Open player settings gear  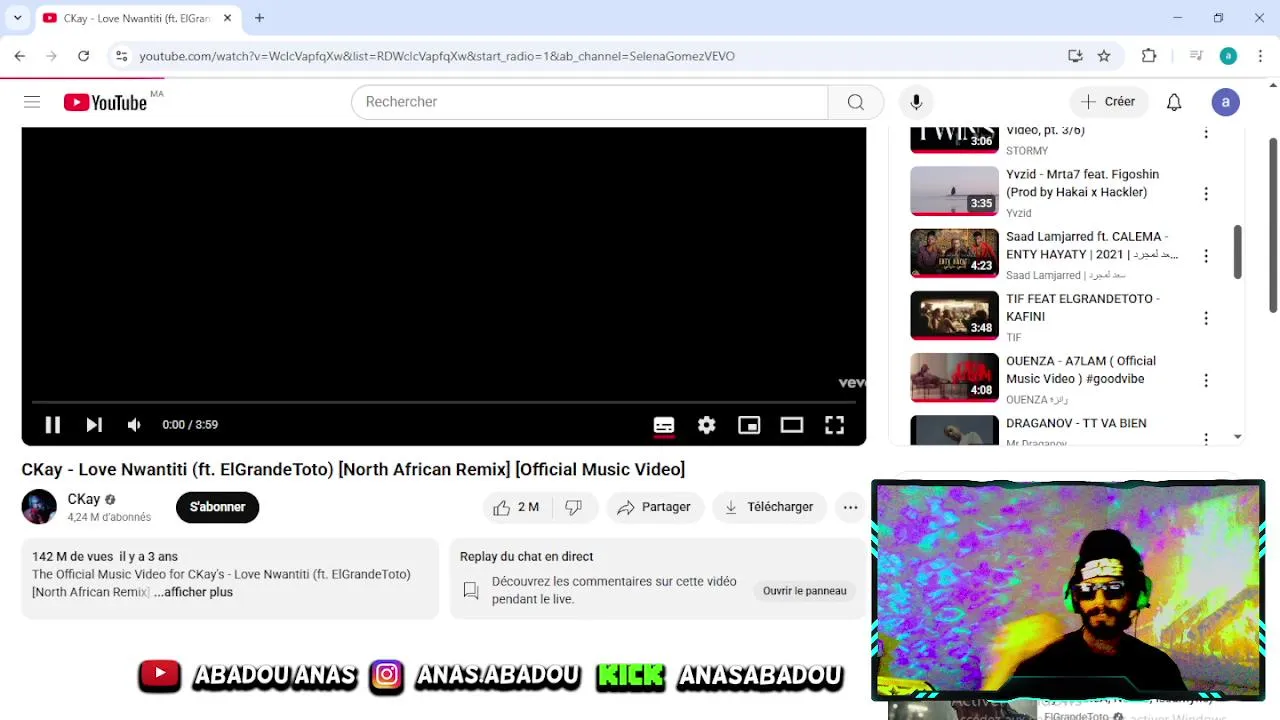(x=707, y=425)
